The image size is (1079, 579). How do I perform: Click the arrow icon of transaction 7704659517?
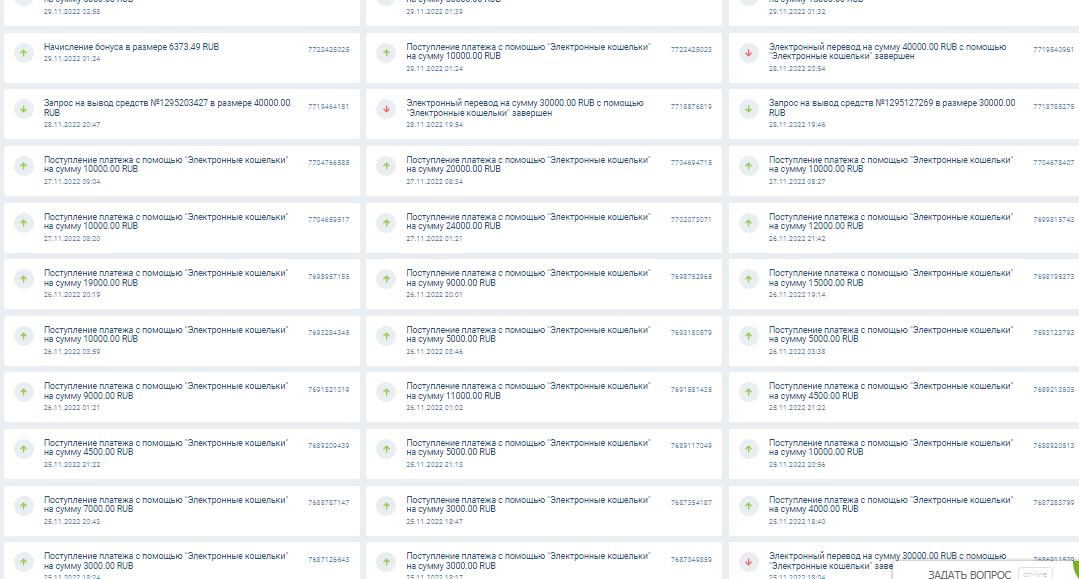24,223
